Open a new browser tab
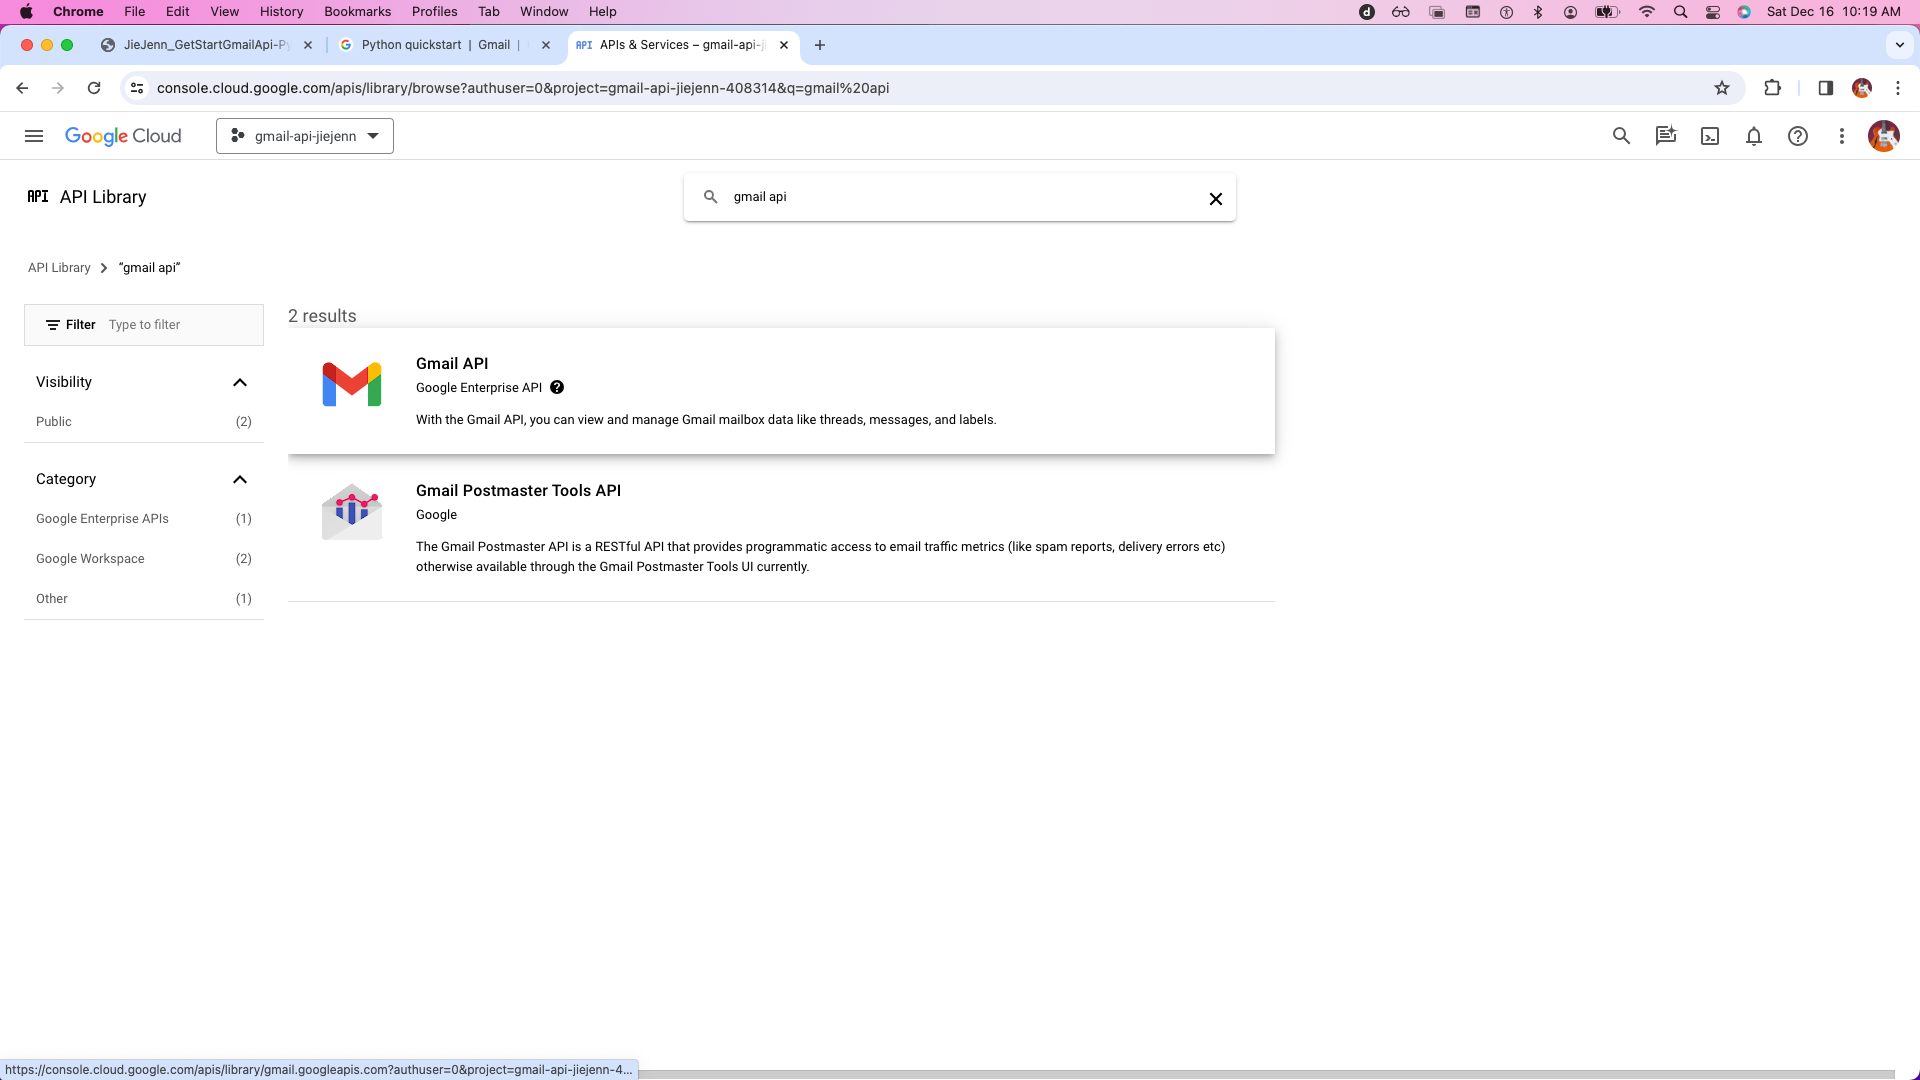1920x1080 pixels. (820, 45)
